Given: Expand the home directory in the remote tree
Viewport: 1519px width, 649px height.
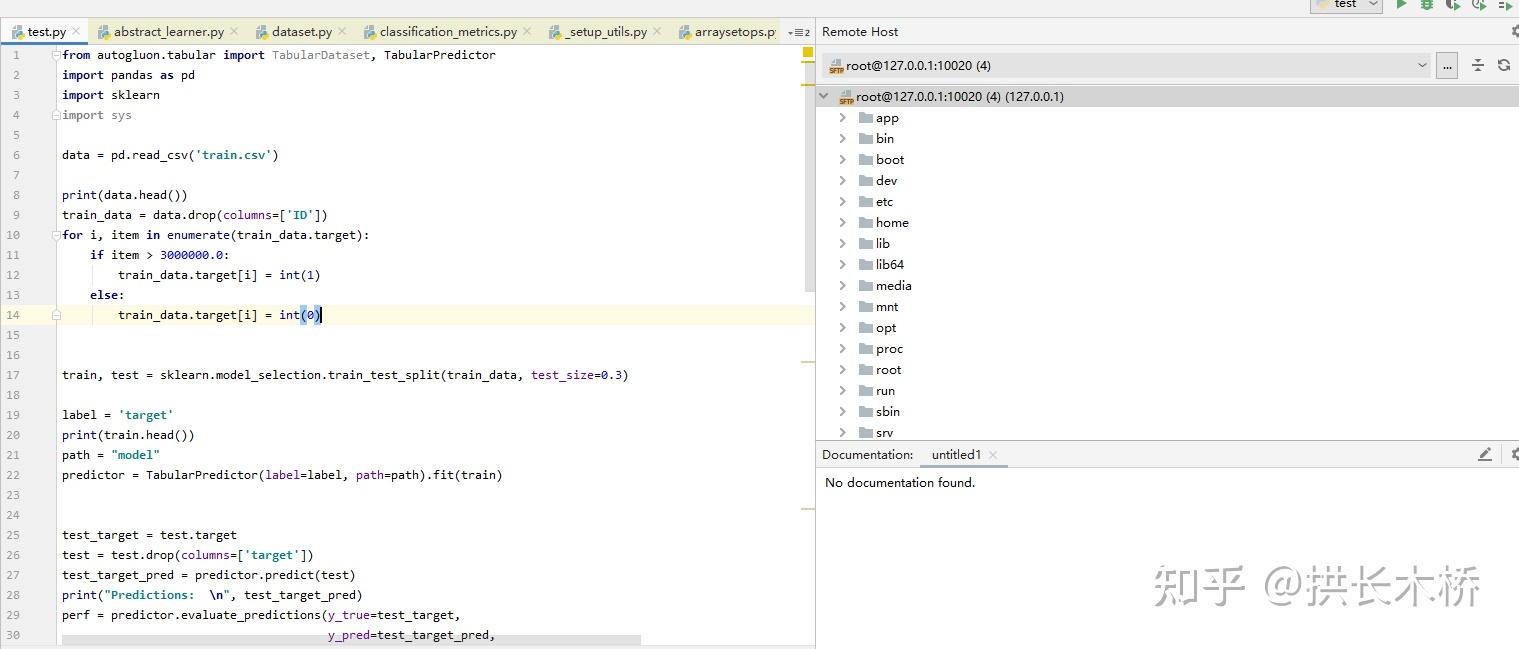Looking at the screenshot, I should (843, 222).
